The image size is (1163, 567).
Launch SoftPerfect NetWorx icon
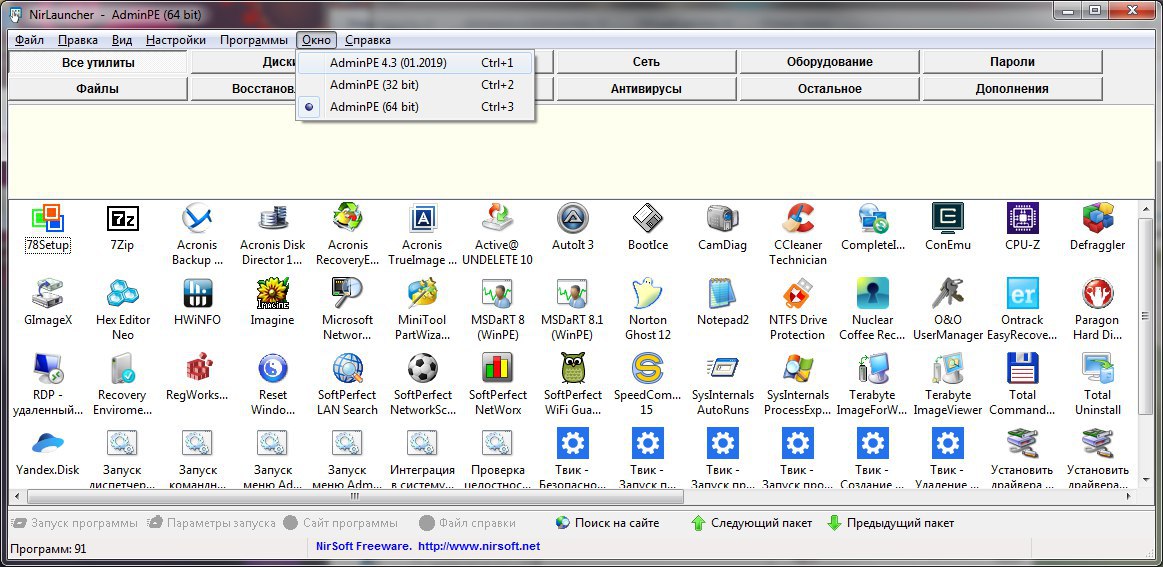[498, 369]
